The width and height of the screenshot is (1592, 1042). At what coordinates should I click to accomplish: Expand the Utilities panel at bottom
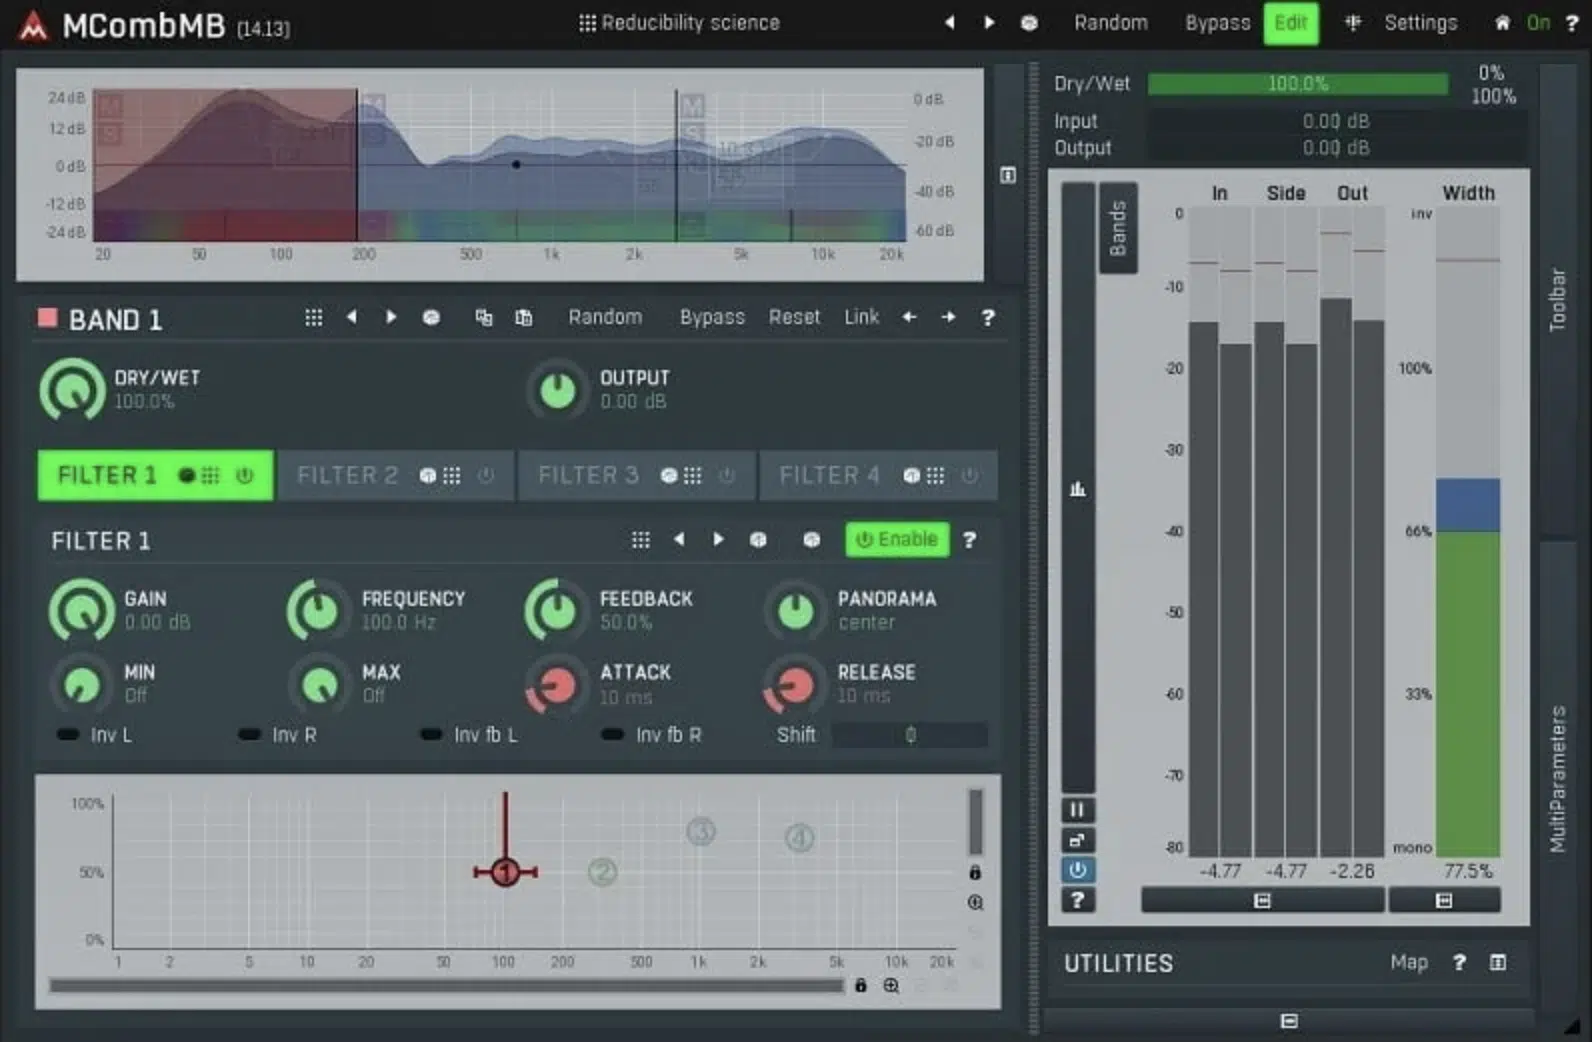(1289, 1021)
